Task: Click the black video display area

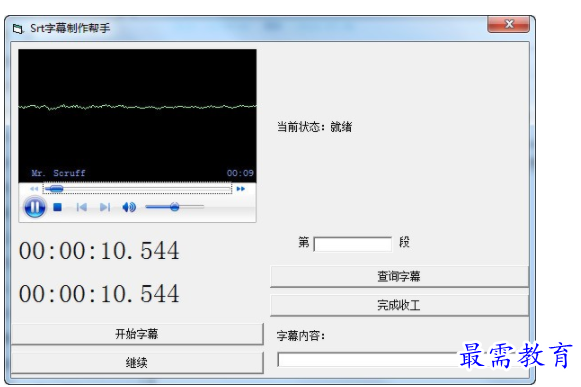Action: 137,115
